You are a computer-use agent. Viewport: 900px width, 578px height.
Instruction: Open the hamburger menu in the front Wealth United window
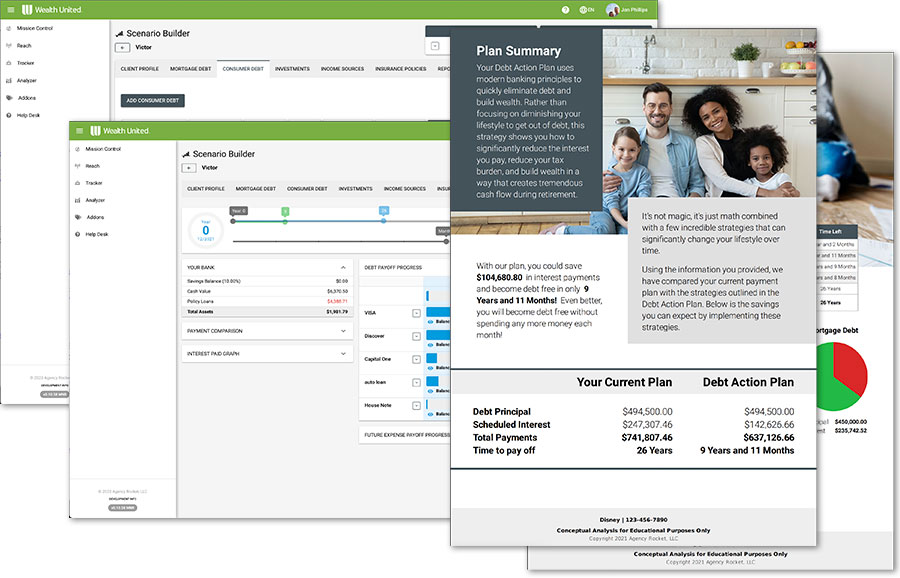(80, 131)
